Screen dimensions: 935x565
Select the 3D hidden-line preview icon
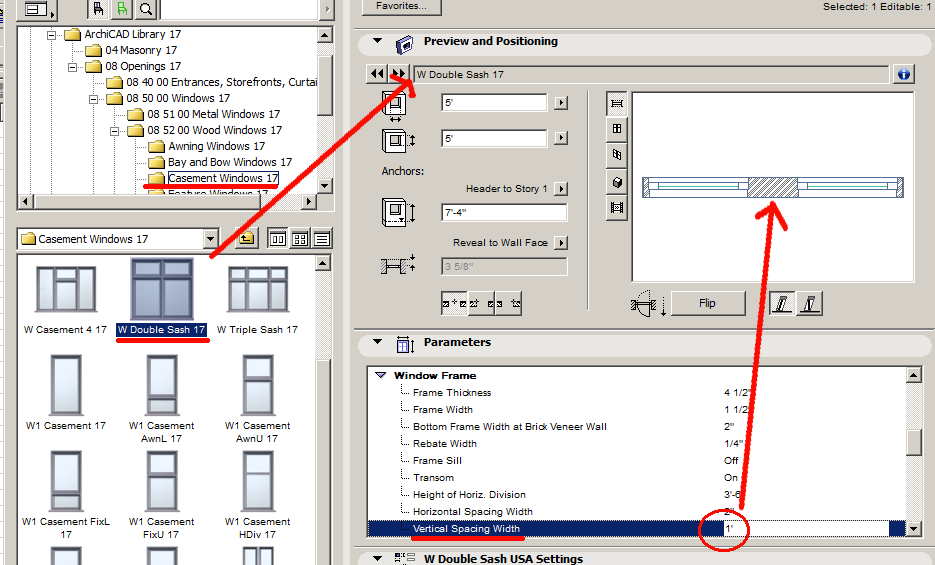coord(617,155)
